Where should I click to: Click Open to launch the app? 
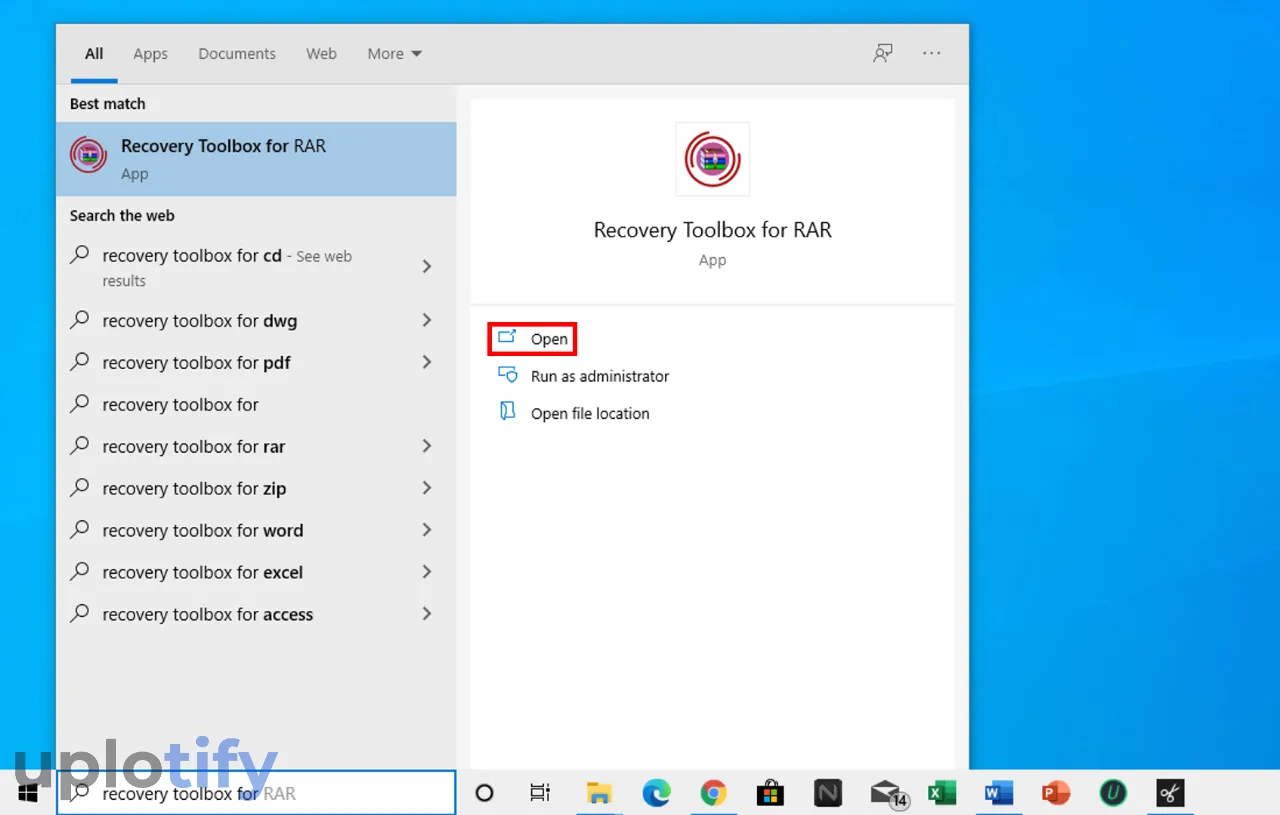532,339
